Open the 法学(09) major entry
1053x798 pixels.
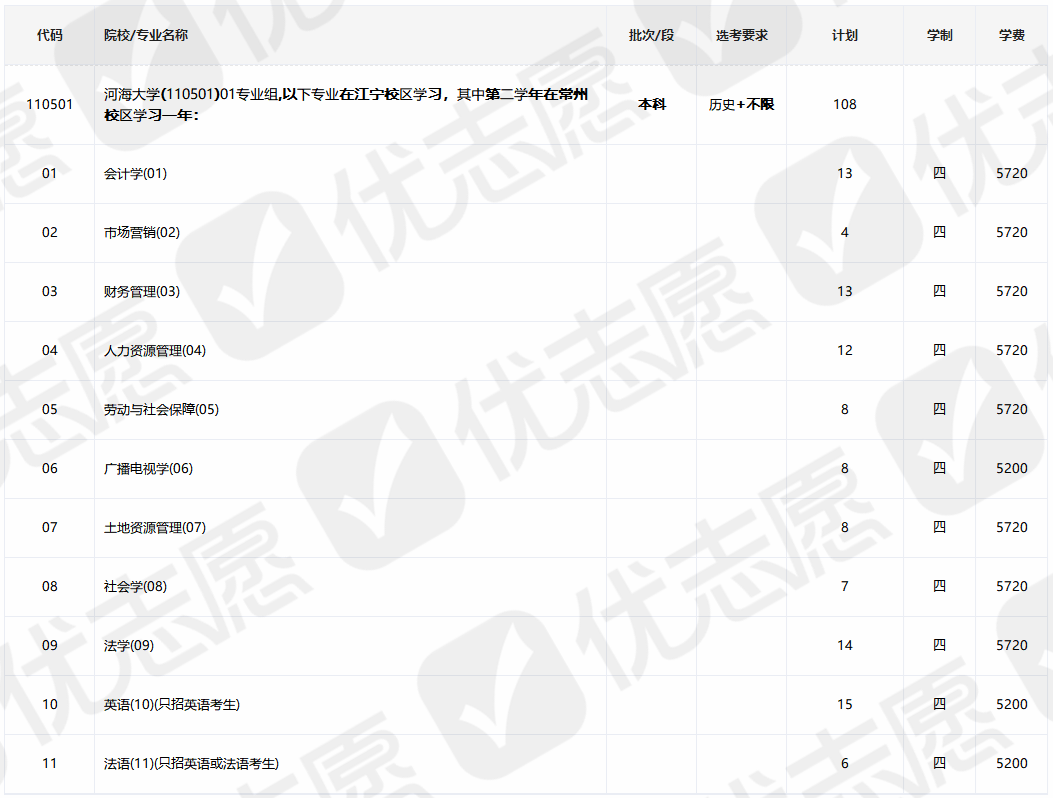129,645
